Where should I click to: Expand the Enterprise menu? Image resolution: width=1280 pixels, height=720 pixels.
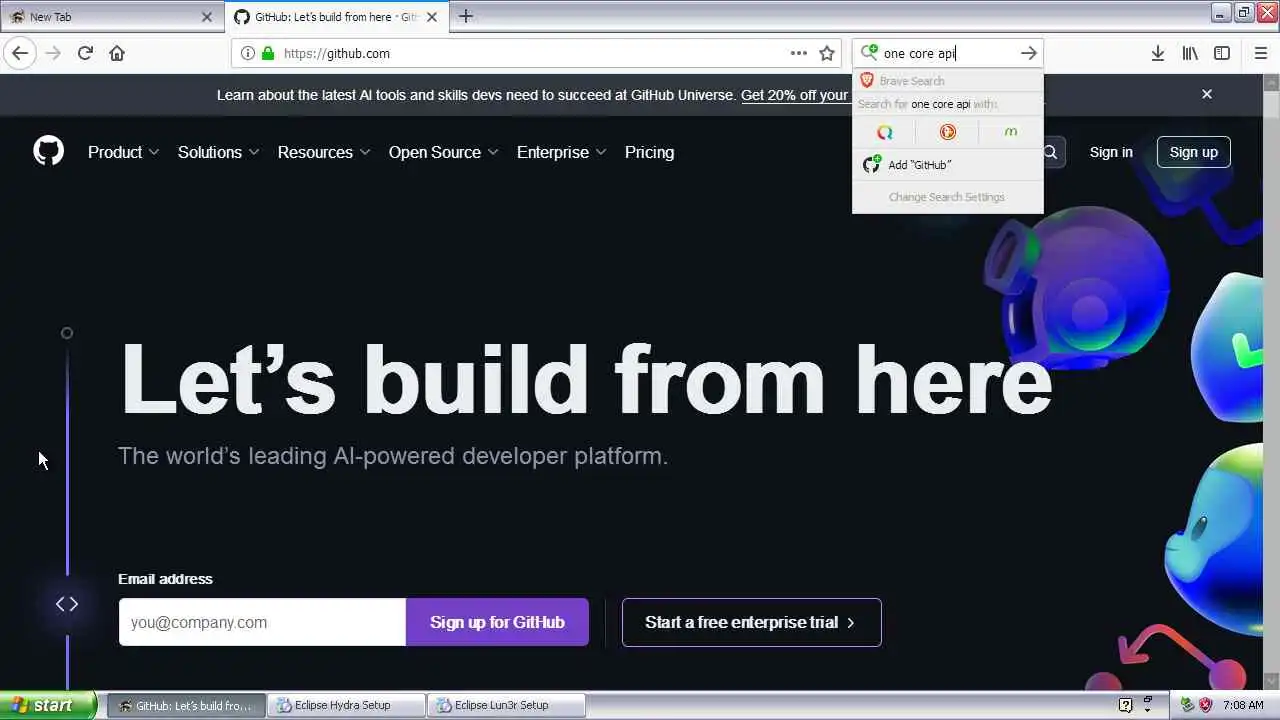561,152
